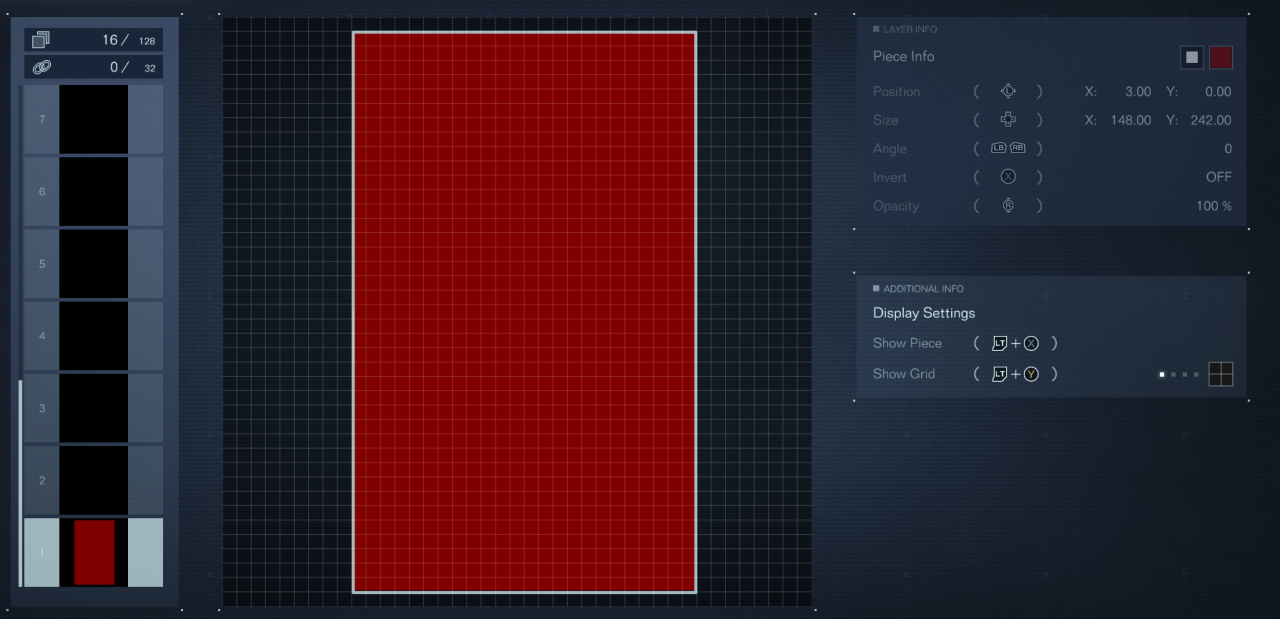Select the white square piece shape icon

(1191, 58)
